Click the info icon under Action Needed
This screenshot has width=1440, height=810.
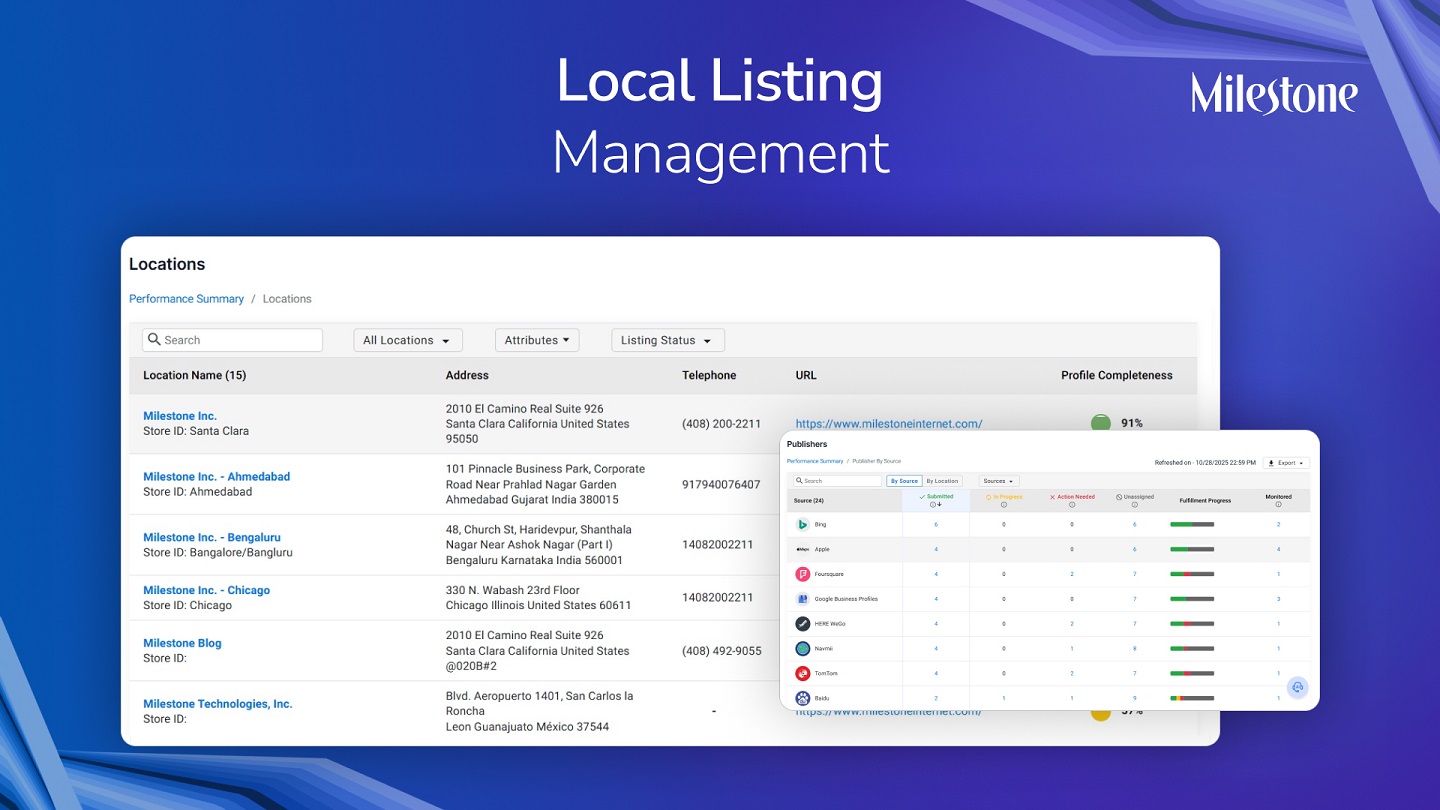[x=1072, y=505]
